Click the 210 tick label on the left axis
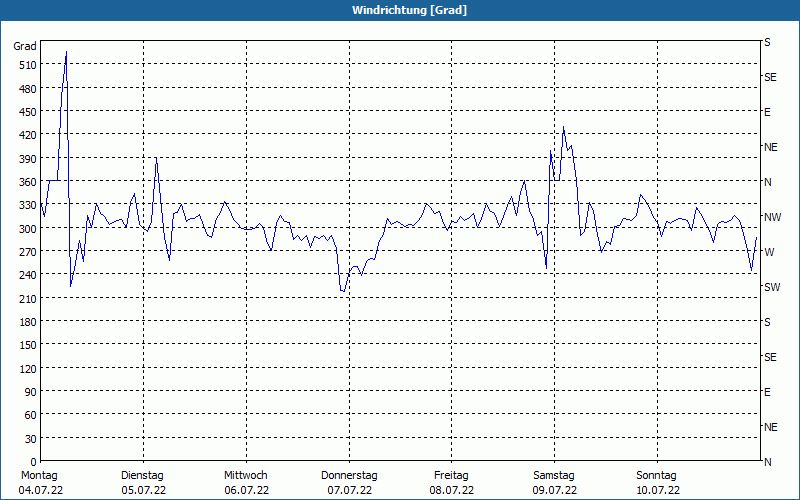 pos(25,298)
